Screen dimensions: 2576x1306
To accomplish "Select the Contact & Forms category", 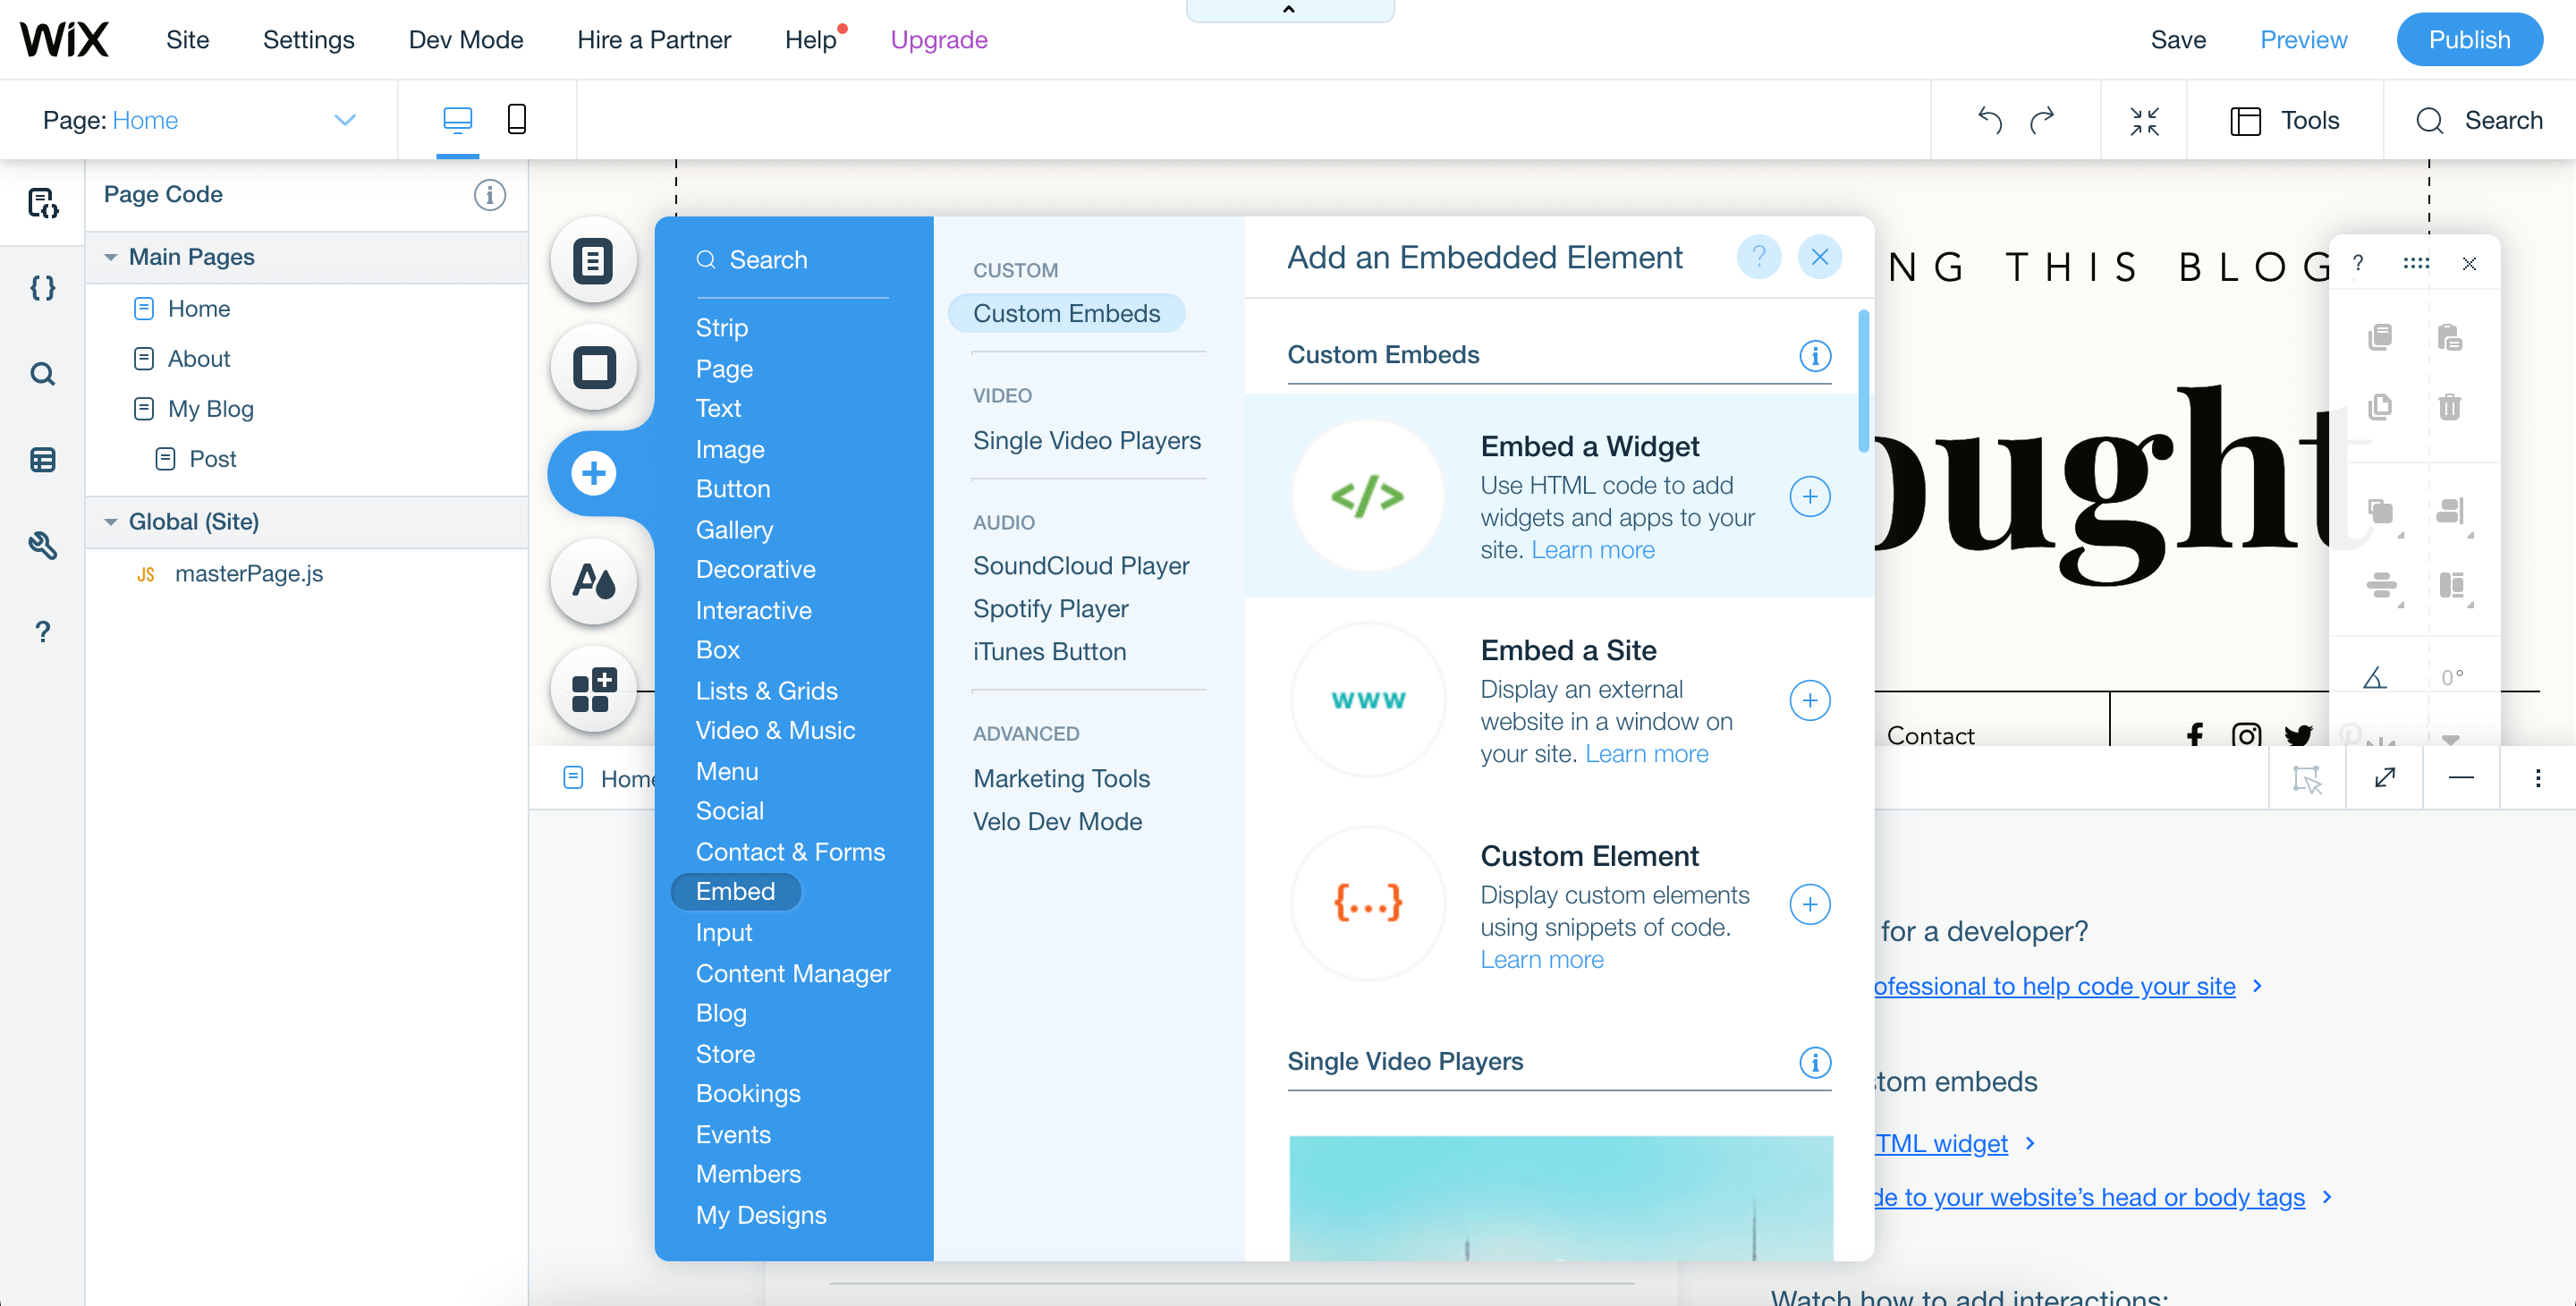I will pyautogui.click(x=790, y=851).
